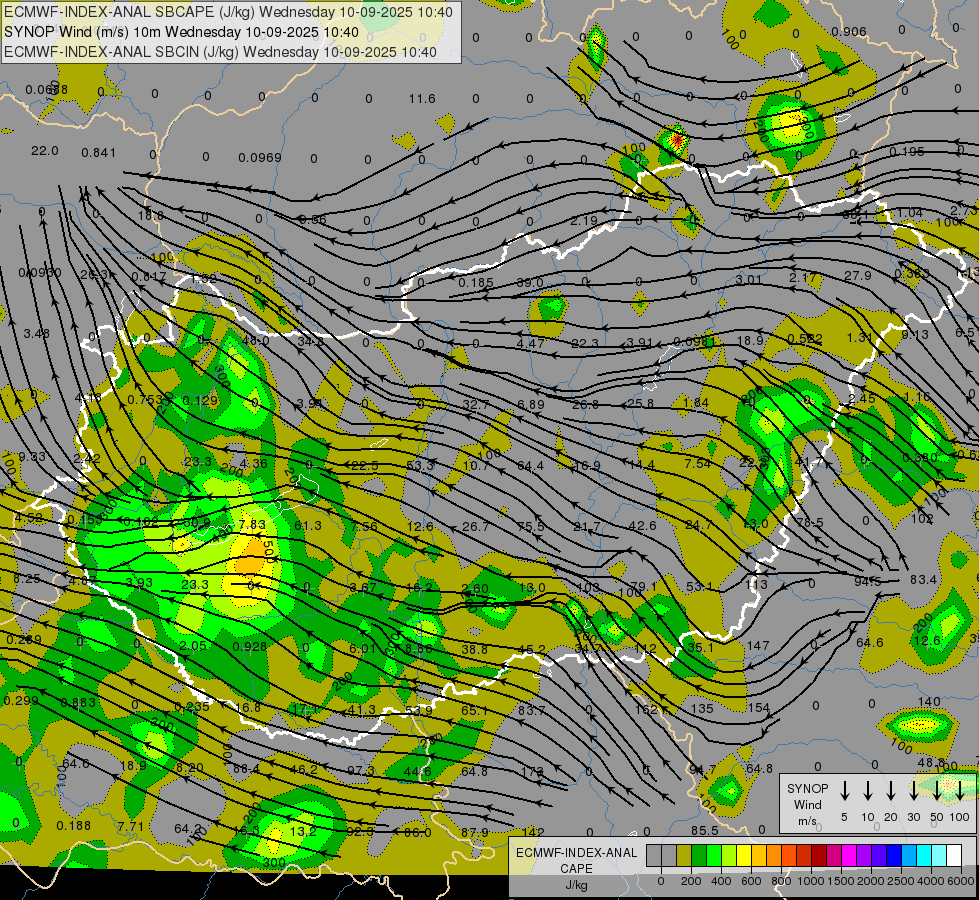
Task: Click the map value 0.841
Action: pos(99,153)
